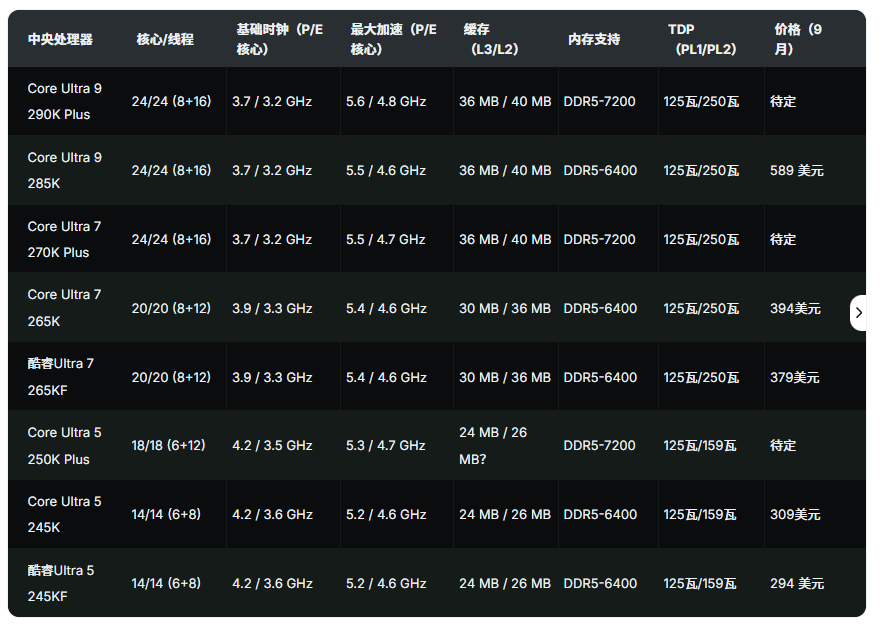Click the Core Ultra 5 245K name cell

point(65,514)
